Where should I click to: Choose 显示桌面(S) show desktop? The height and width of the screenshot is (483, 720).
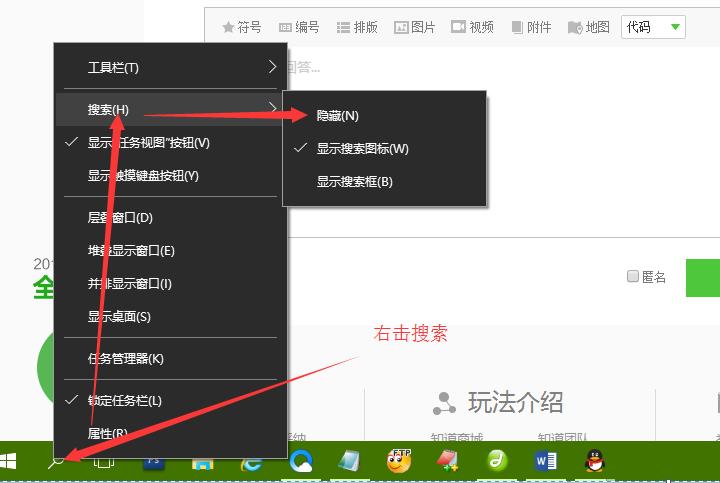coord(171,316)
